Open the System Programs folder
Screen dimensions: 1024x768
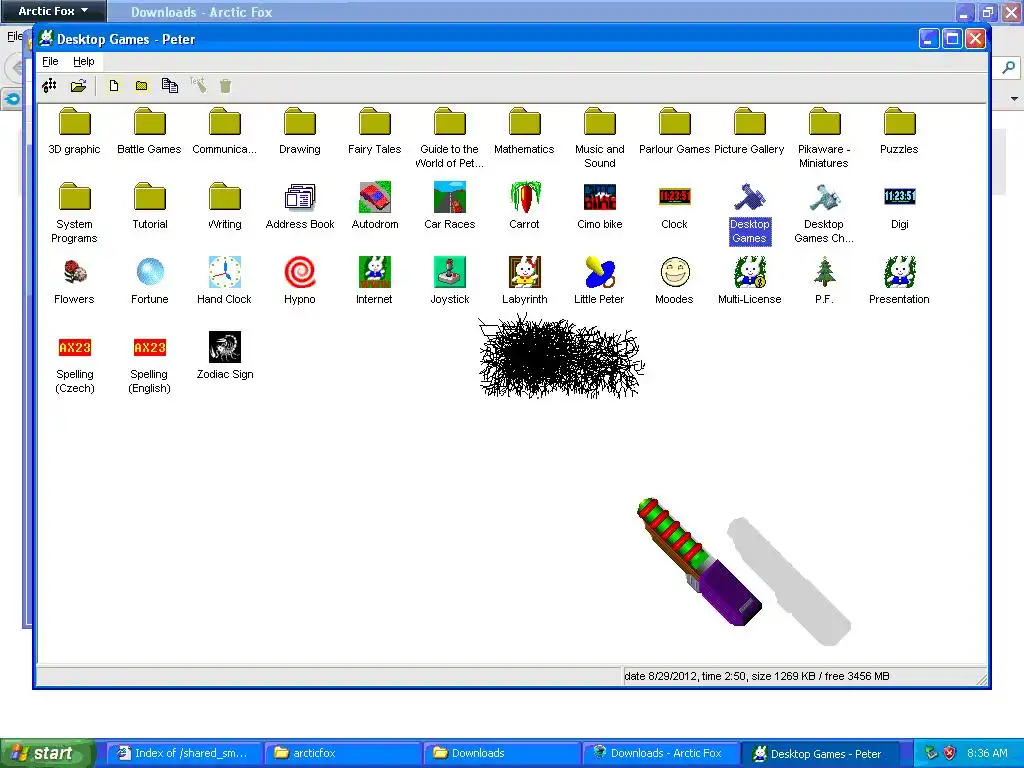[x=74, y=198]
